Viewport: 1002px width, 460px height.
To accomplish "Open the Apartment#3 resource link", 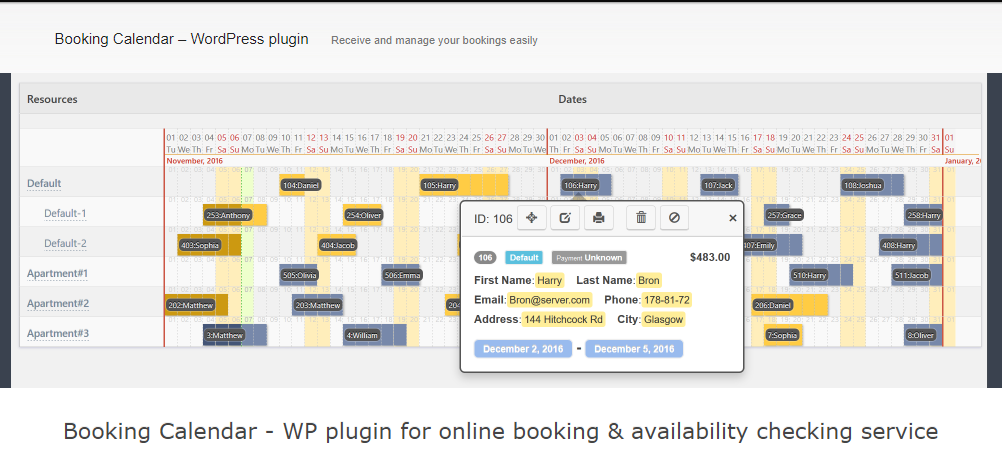I will [x=58, y=334].
